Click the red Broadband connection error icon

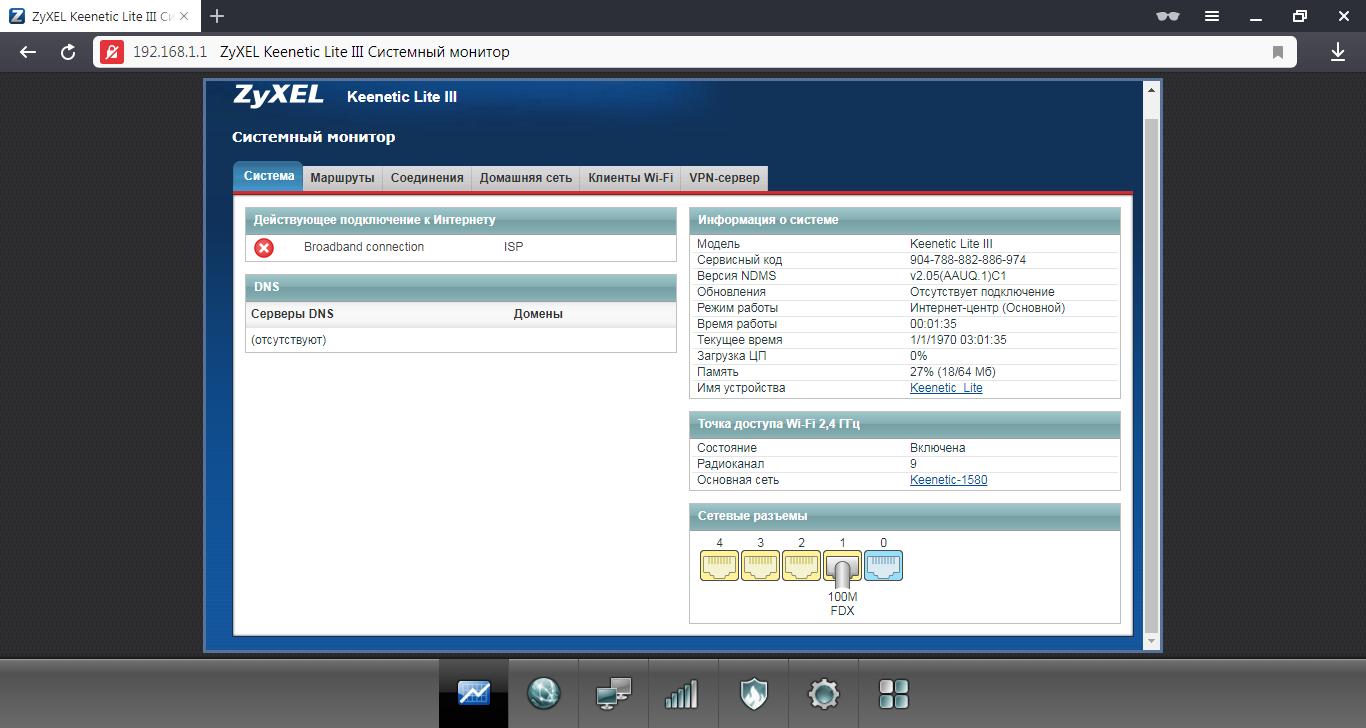264,248
